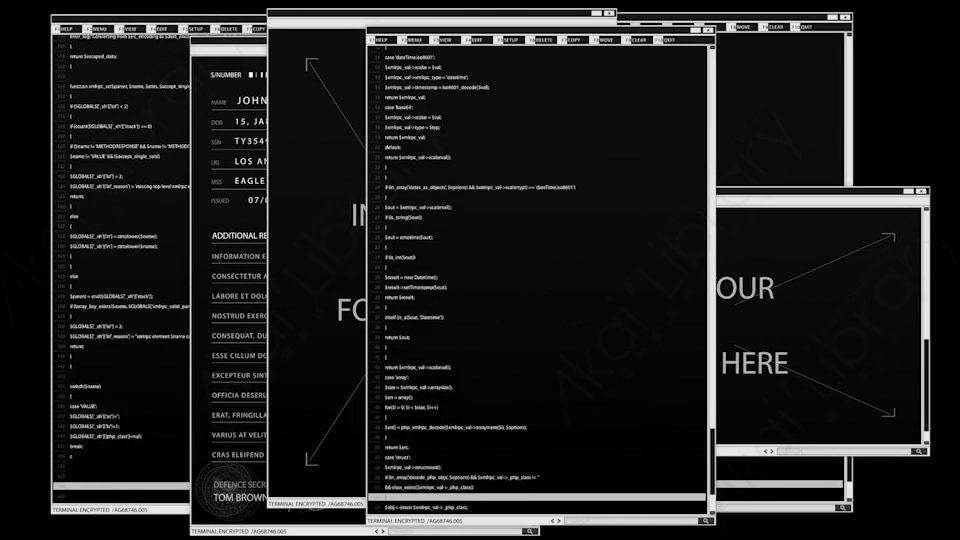Click the JOHN name value in profile window
The height and width of the screenshot is (540, 960).
pos(252,100)
